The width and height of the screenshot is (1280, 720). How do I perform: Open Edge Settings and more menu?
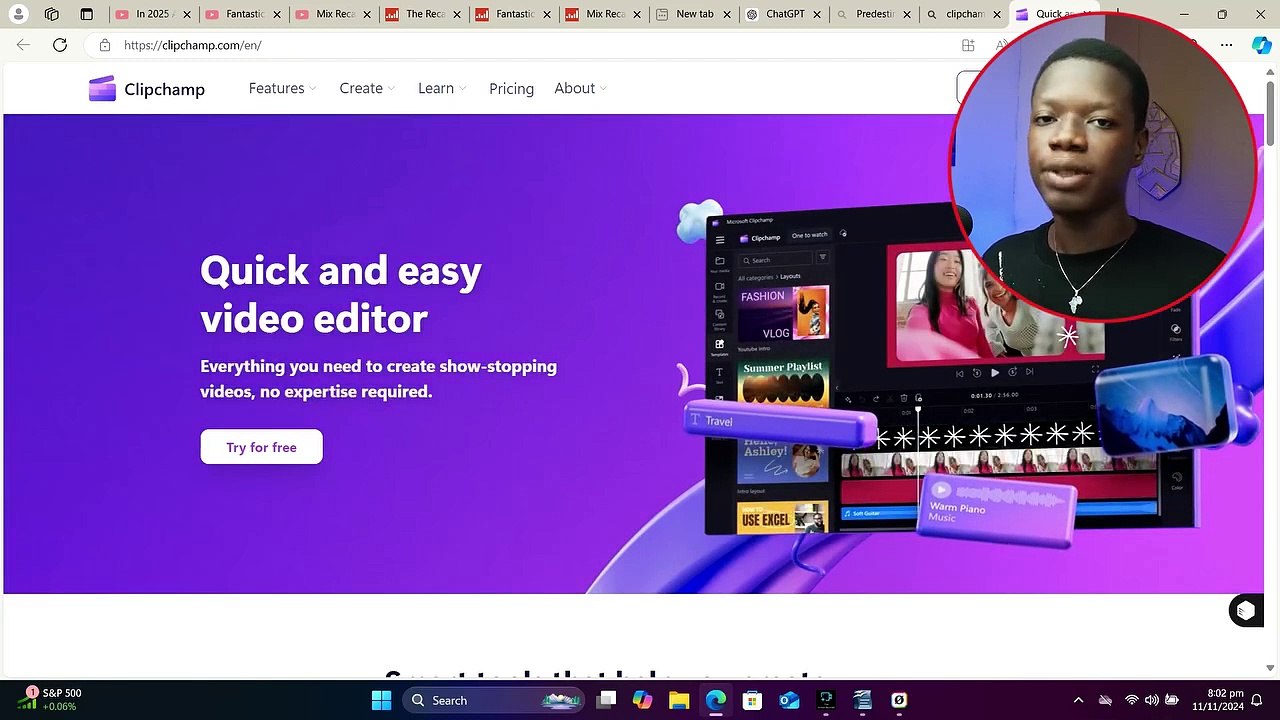(x=1227, y=45)
